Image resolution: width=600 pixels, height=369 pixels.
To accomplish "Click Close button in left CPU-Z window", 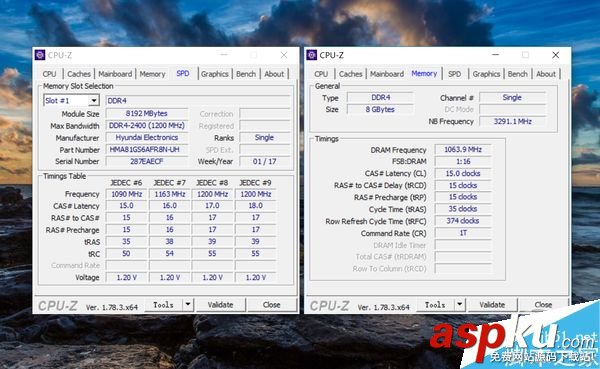I will tap(272, 305).
